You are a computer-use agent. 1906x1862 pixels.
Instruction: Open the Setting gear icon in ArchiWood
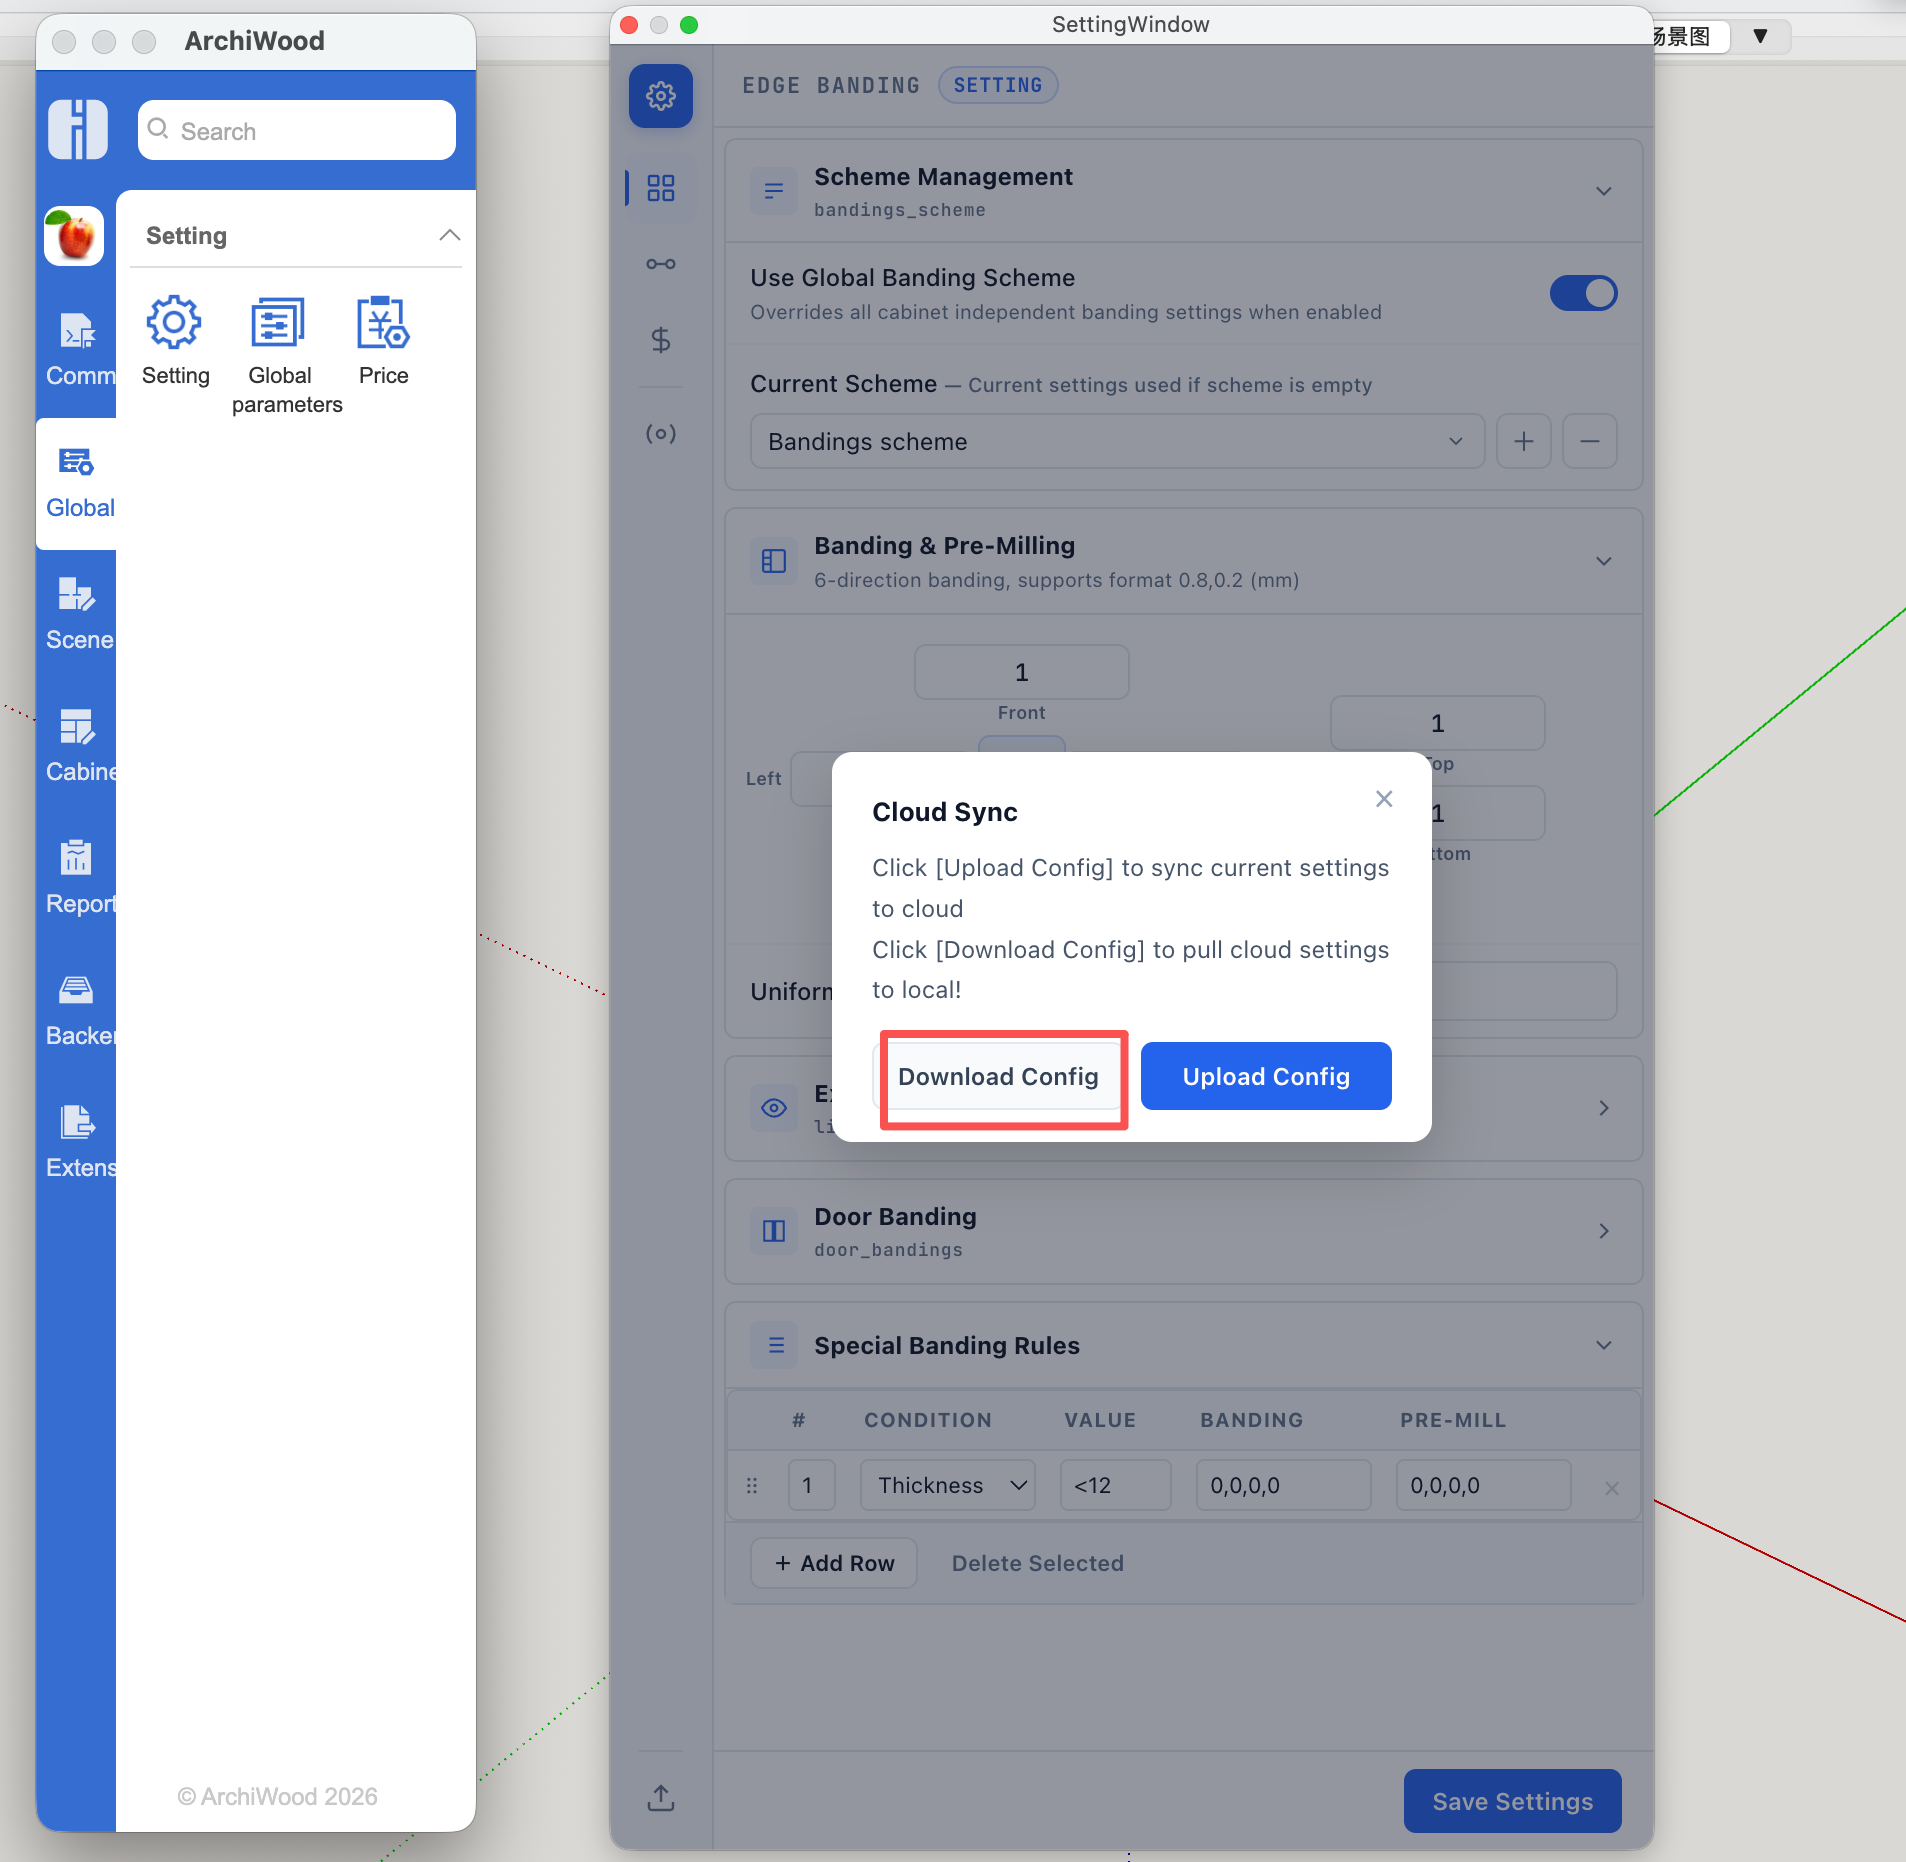click(175, 341)
